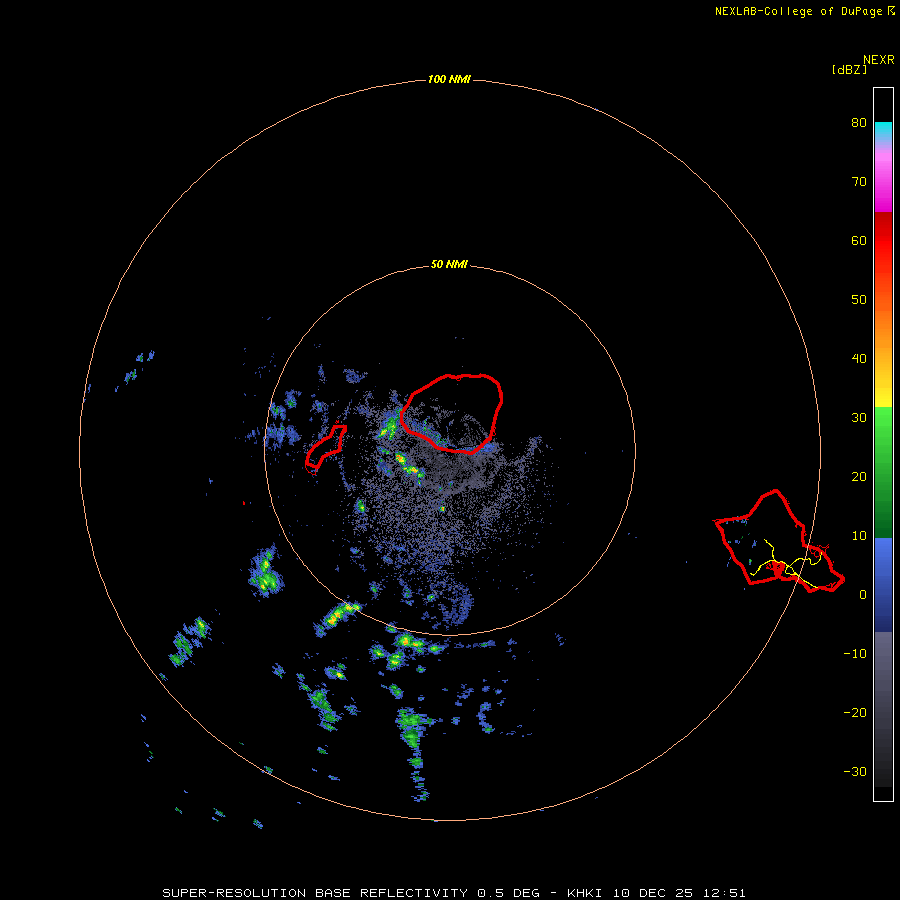This screenshot has height=900, width=900.
Task: Click the 50 value on the dBZ scale
Action: point(859,300)
